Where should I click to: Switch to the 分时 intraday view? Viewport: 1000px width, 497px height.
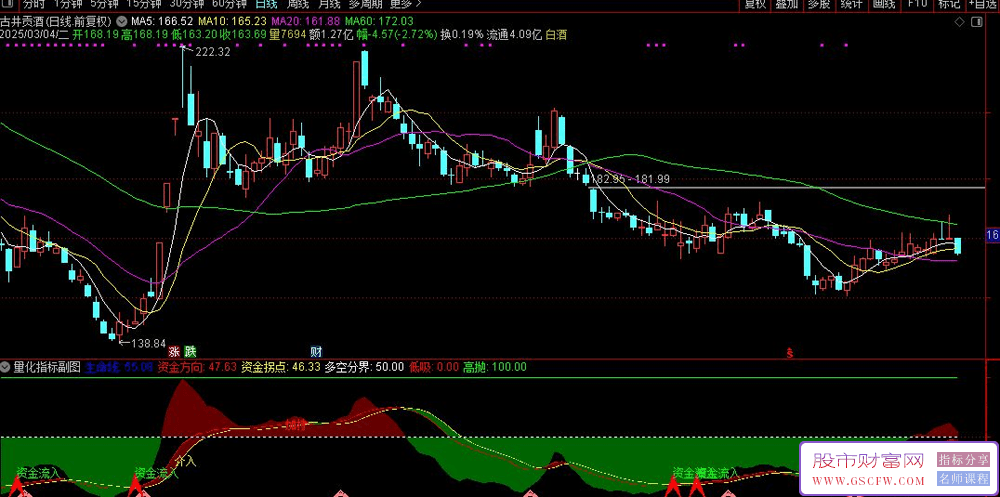(x=34, y=4)
